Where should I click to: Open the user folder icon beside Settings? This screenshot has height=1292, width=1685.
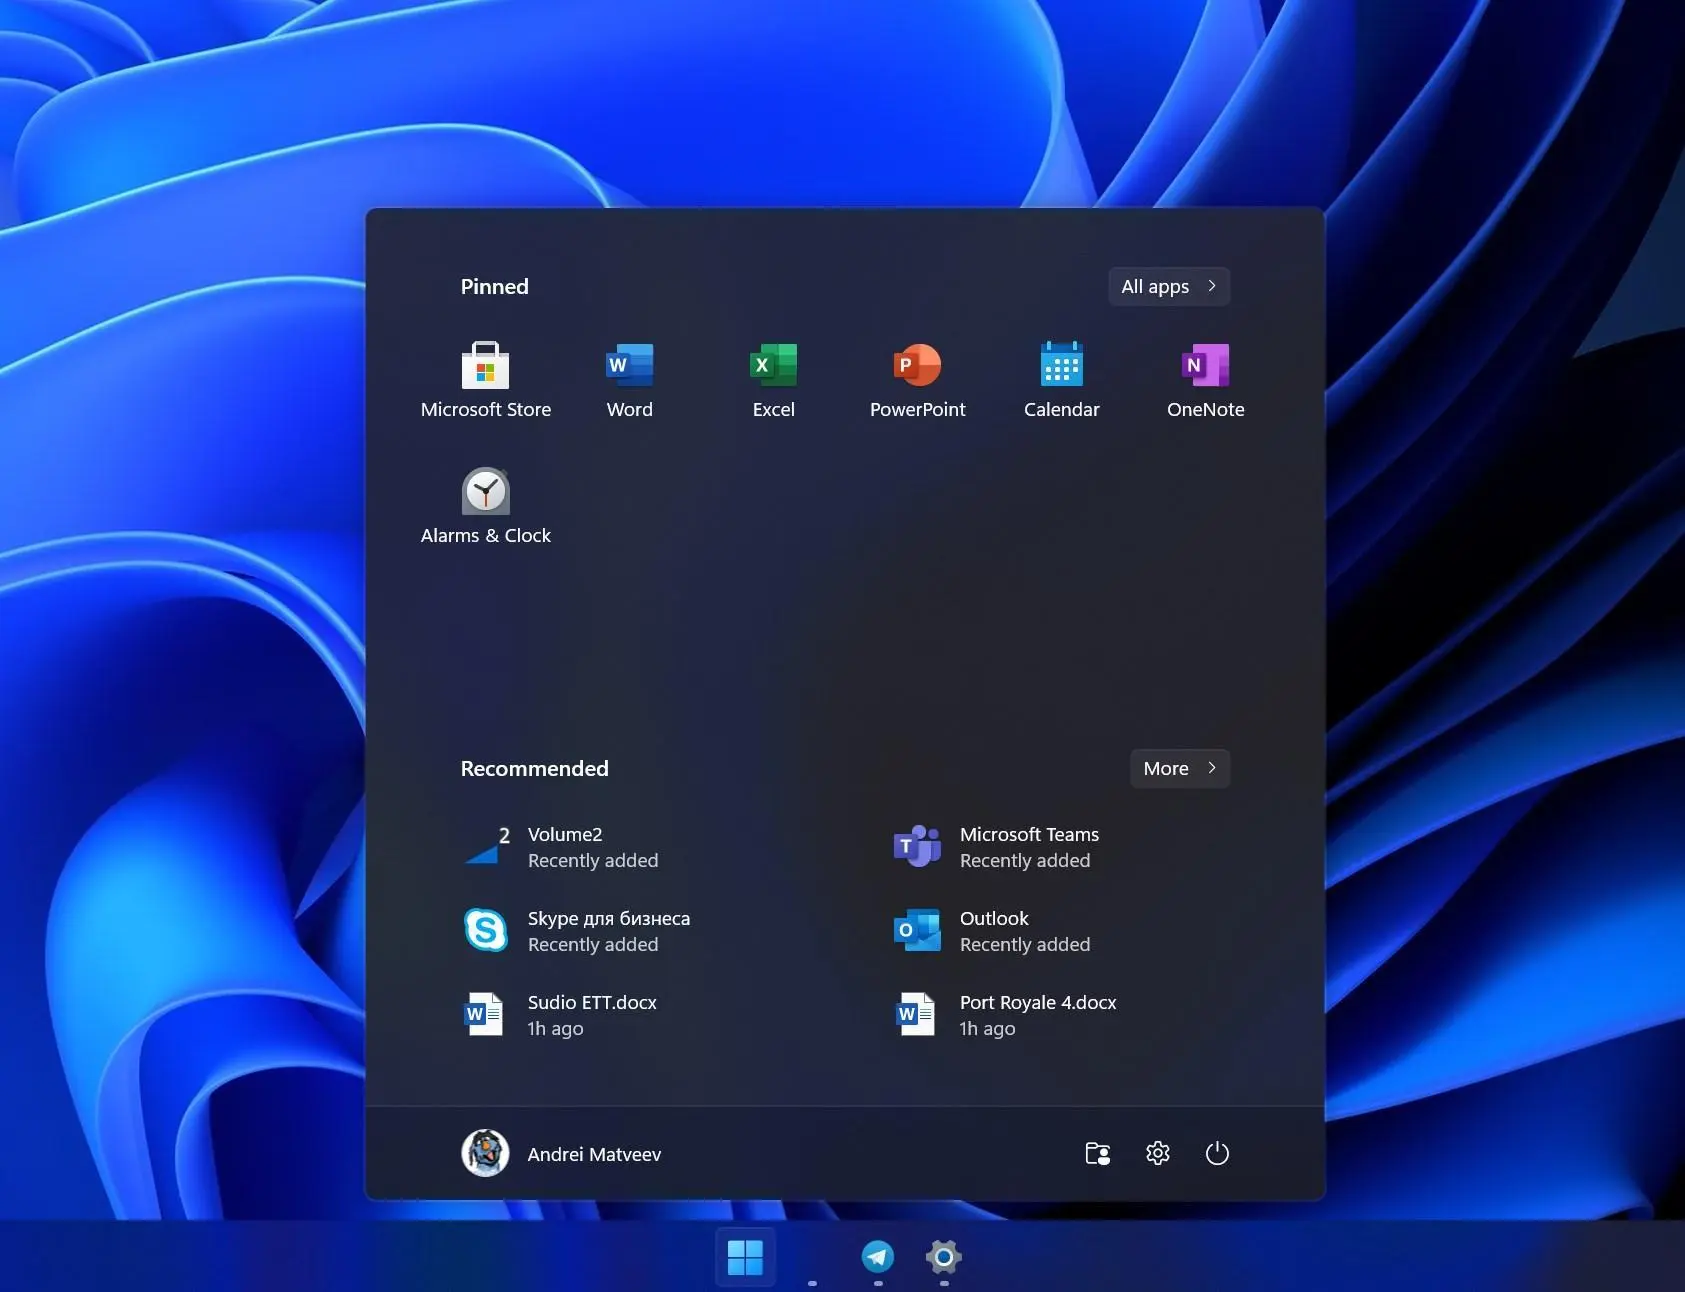(x=1098, y=1154)
